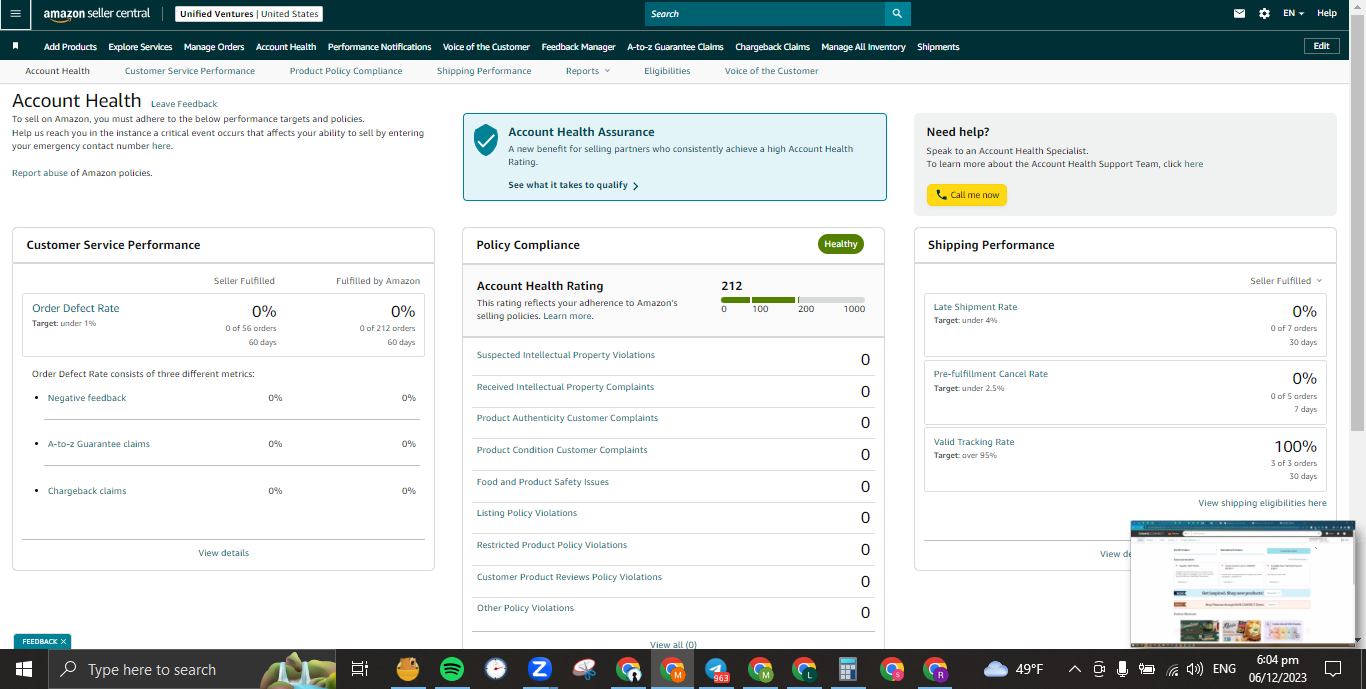Switch to Voice of the Customer tab
This screenshot has height=689, width=1366.
pos(771,71)
